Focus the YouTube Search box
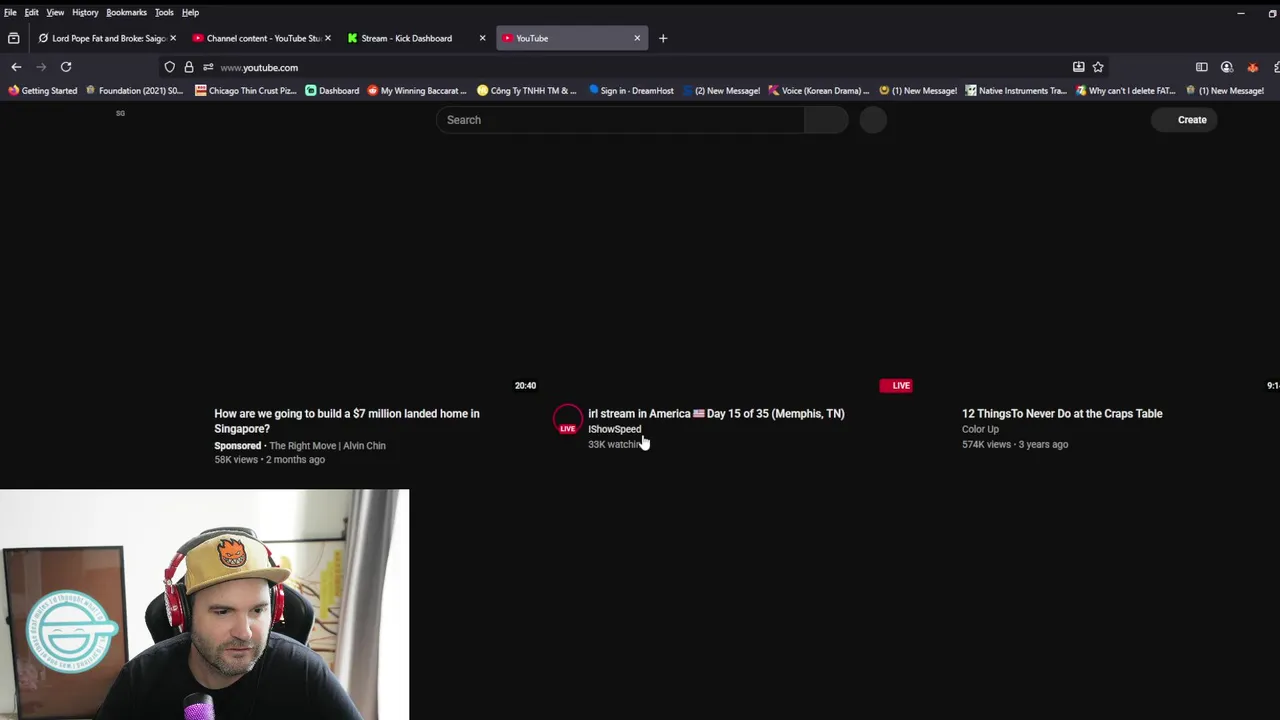Viewport: 1280px width, 720px height. pos(620,120)
